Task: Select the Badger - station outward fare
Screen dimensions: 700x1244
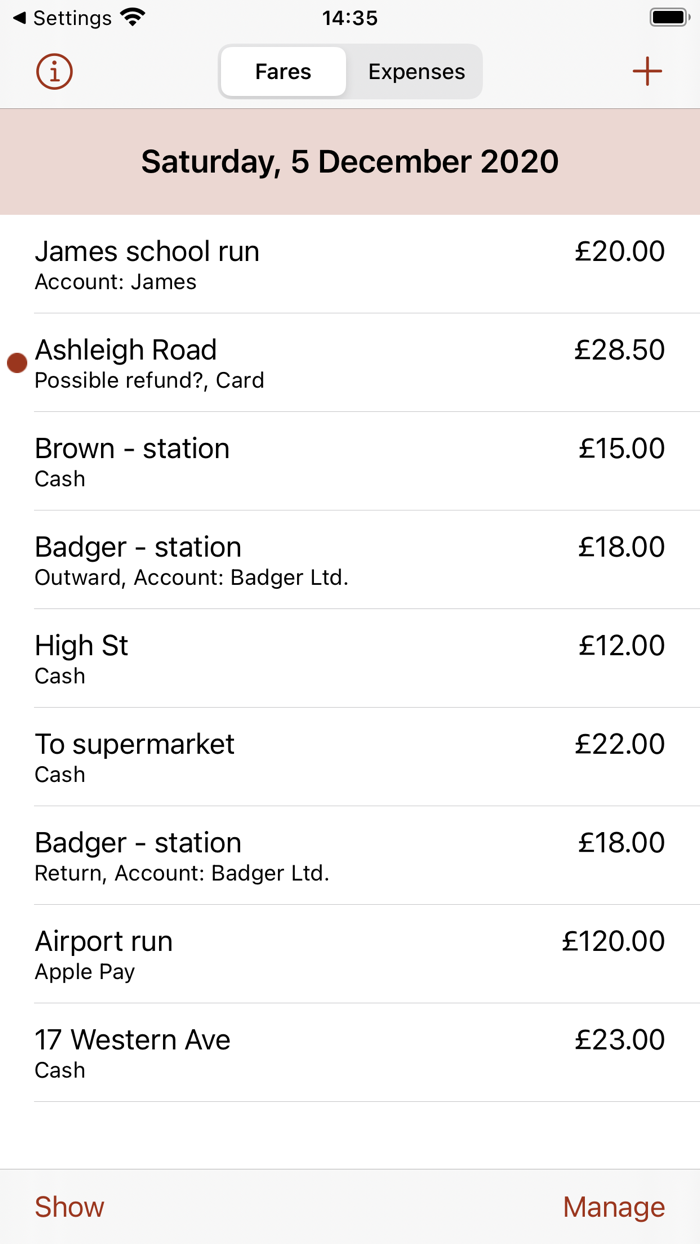Action: pos(350,560)
